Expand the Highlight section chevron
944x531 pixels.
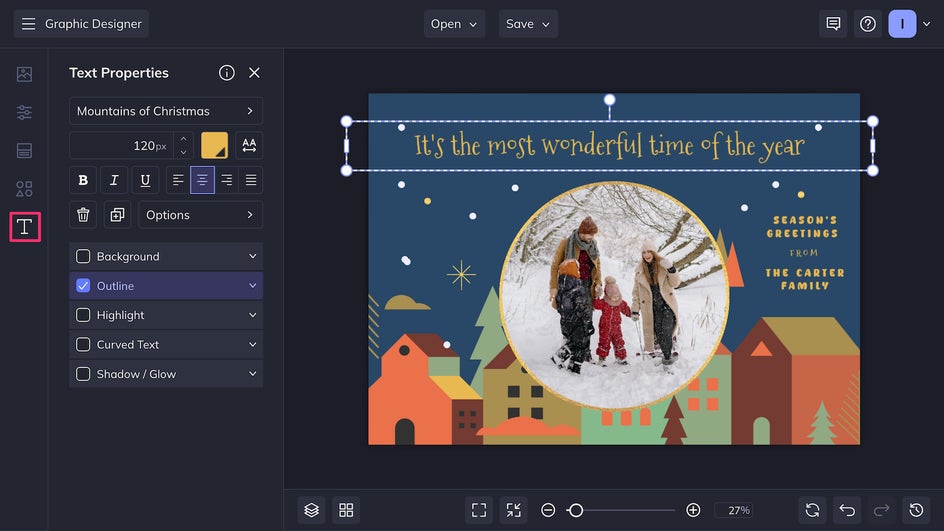[252, 315]
